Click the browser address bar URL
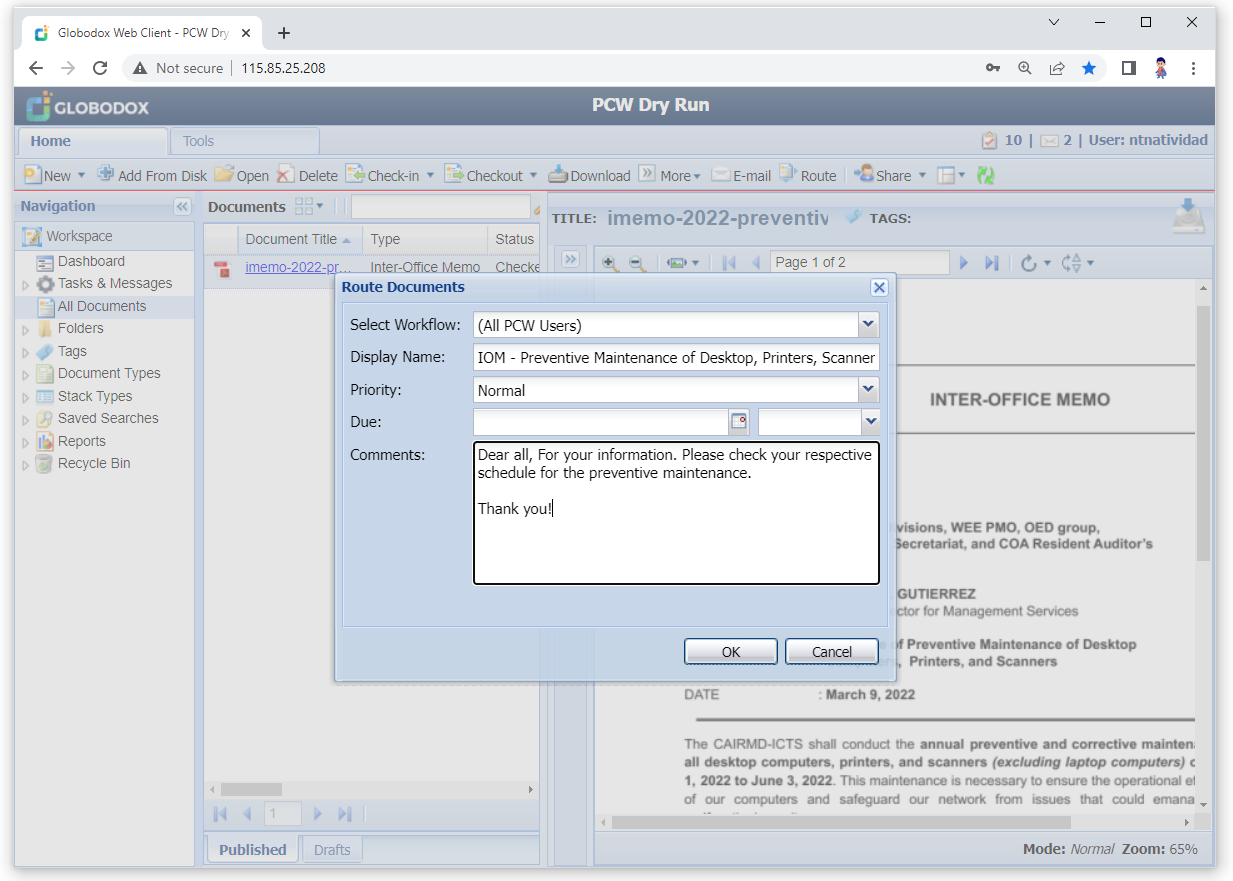This screenshot has height=881, width=1233. (x=283, y=68)
